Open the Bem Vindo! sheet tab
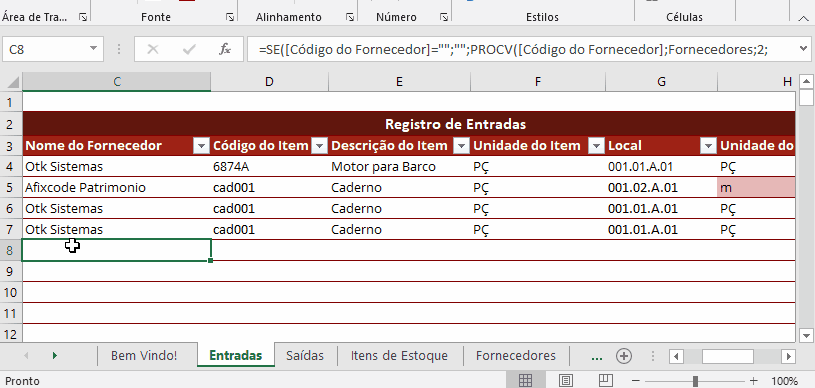The width and height of the screenshot is (815, 388). coord(144,356)
